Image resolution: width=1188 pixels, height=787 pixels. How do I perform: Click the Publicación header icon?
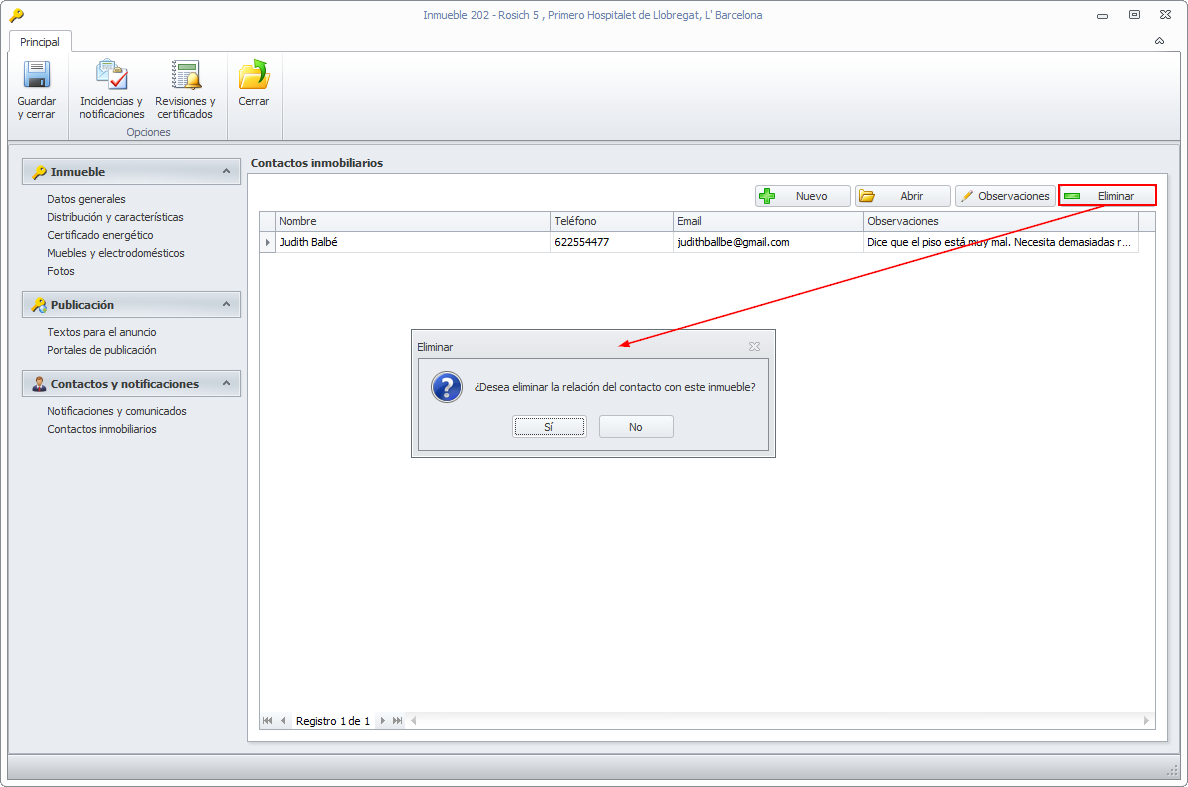pos(39,305)
